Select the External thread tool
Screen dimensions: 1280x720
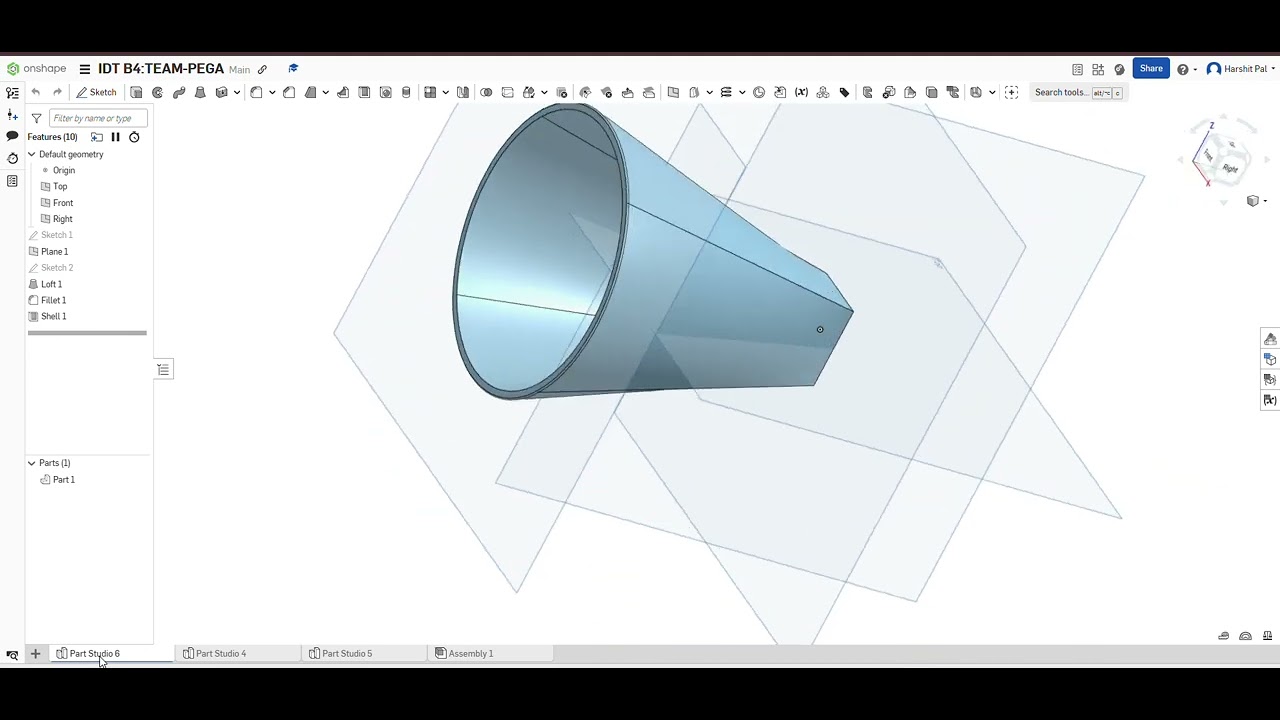pos(406,92)
